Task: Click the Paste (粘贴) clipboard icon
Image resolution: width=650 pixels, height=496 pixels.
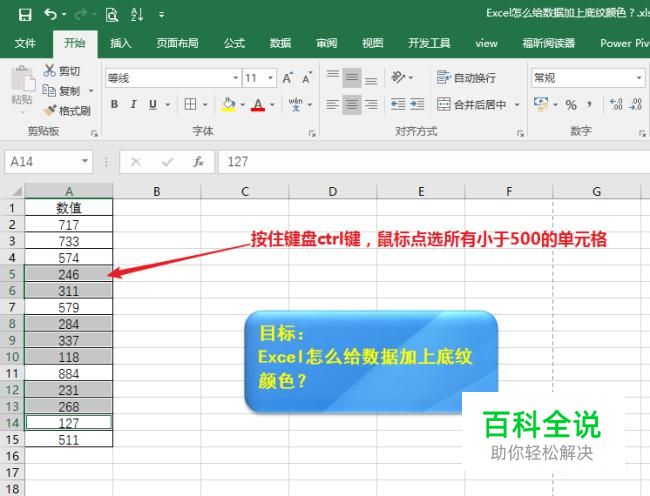Action: coord(22,79)
